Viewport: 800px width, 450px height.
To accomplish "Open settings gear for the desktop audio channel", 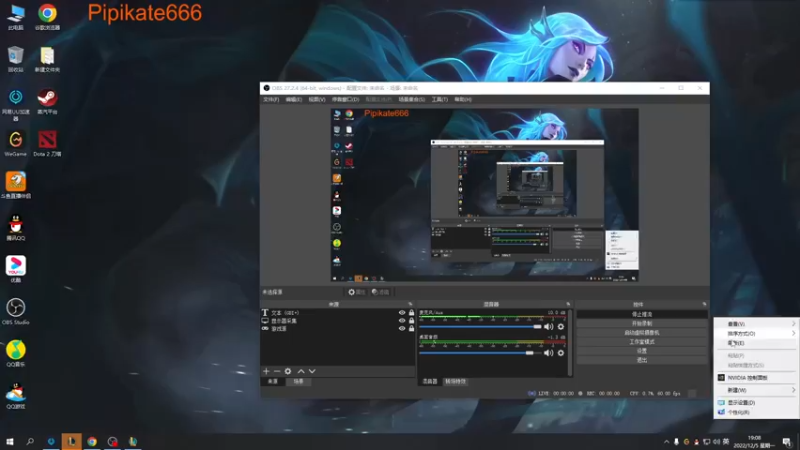I will click(561, 353).
